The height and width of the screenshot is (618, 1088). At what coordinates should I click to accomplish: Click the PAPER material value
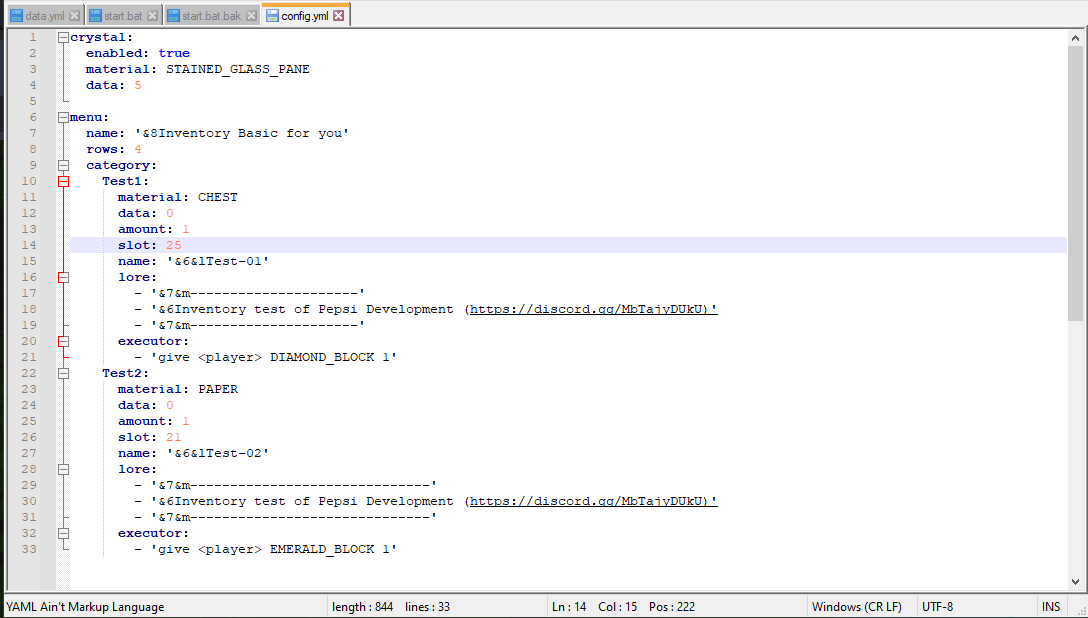[x=217, y=389]
